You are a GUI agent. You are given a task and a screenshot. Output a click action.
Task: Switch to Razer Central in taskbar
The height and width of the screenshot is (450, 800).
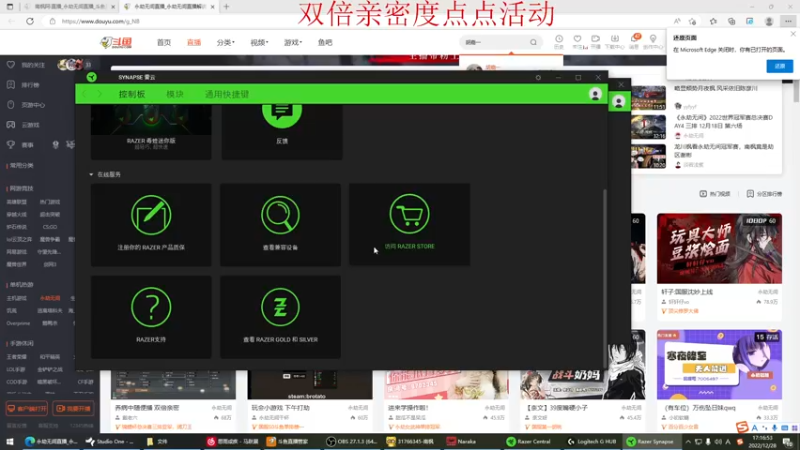click(529, 442)
